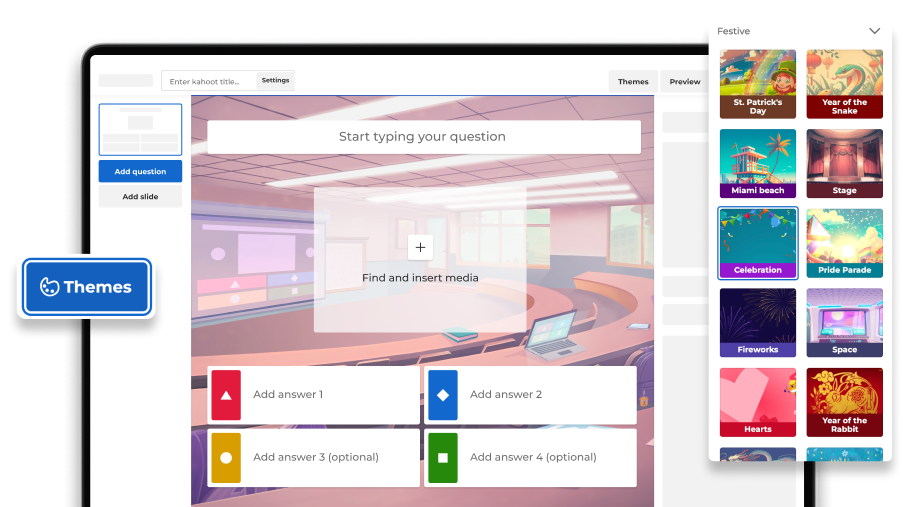Click the yellow circle icon on answer 3
The width and height of the screenshot is (924, 507).
click(x=226, y=457)
